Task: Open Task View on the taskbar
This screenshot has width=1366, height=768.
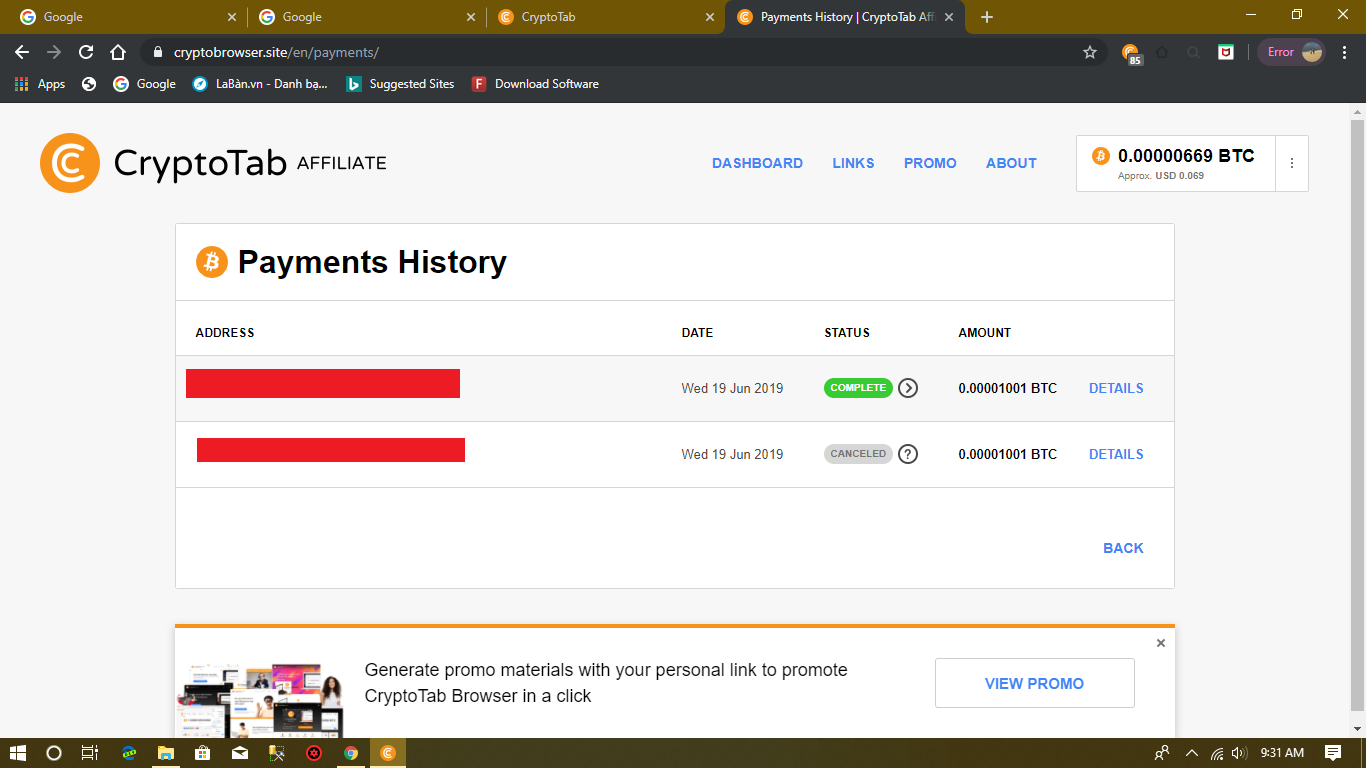Action: click(89, 753)
